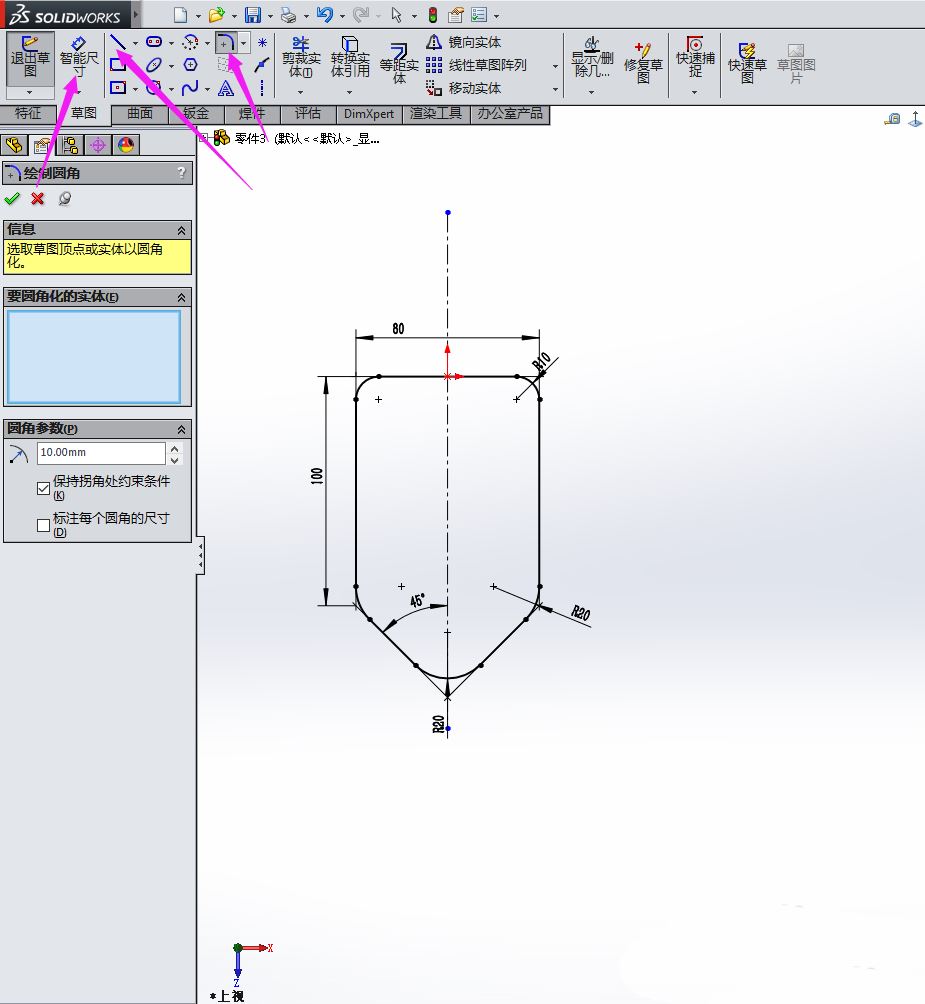Image resolution: width=925 pixels, height=1004 pixels.
Task: Collapse the 信息 section
Action: pyautogui.click(x=181, y=229)
